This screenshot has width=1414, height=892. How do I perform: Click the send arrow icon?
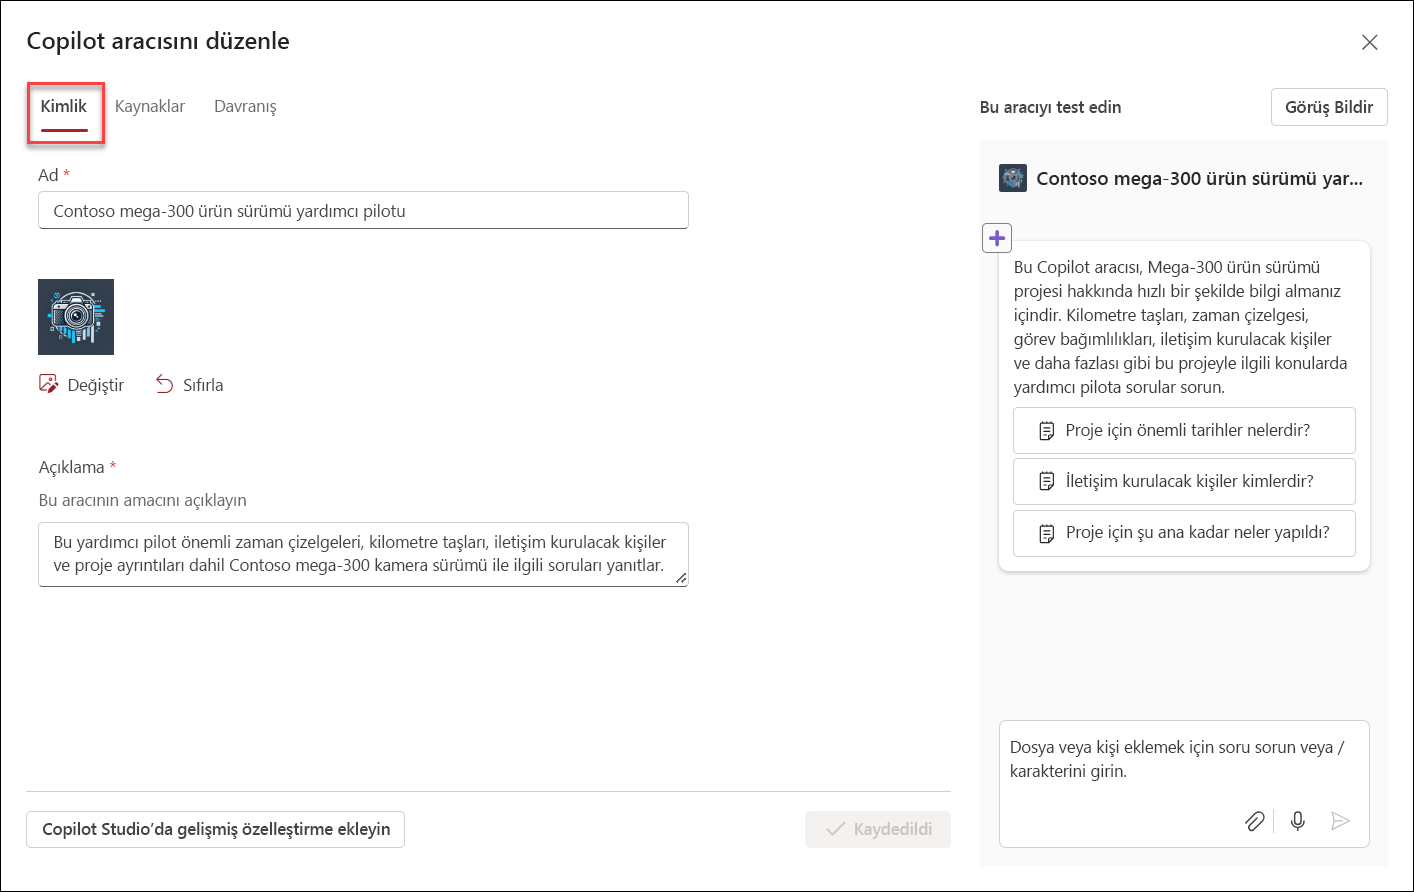pyautogui.click(x=1341, y=821)
